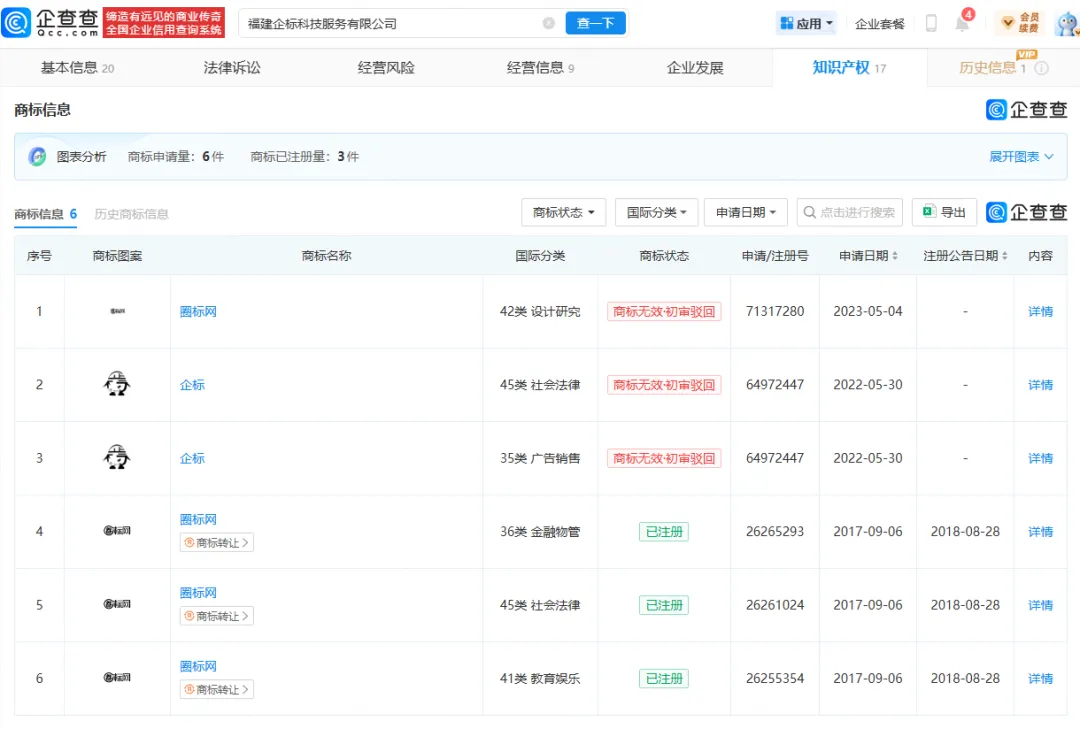Open 详情 for 45类 社会法律 row 2
Image resolution: width=1080 pixels, height=729 pixels.
(1040, 384)
